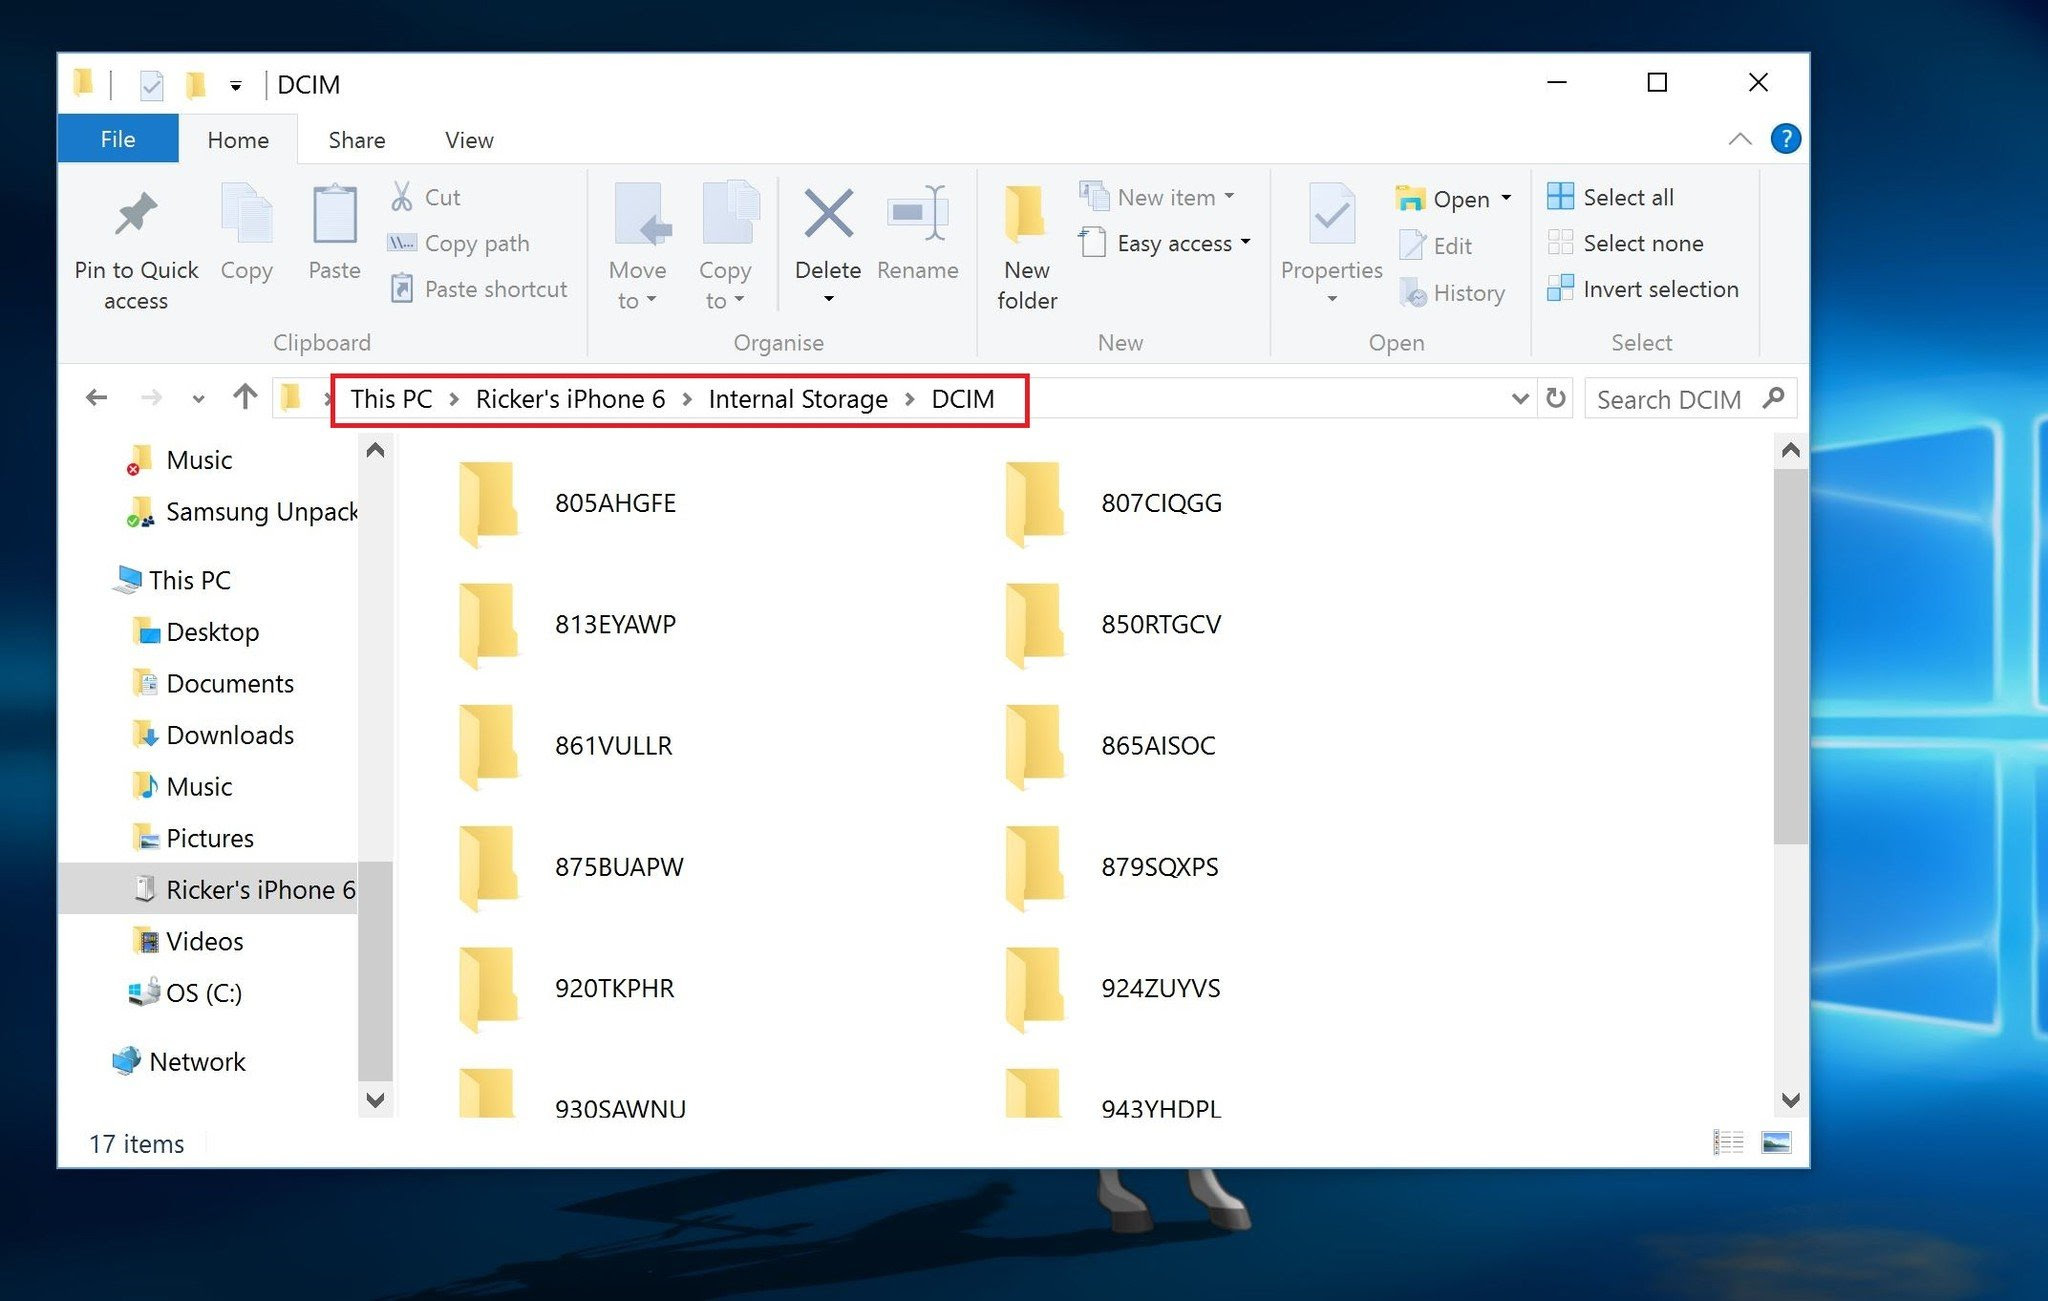Click the Pin to Quick access icon

pos(136,213)
